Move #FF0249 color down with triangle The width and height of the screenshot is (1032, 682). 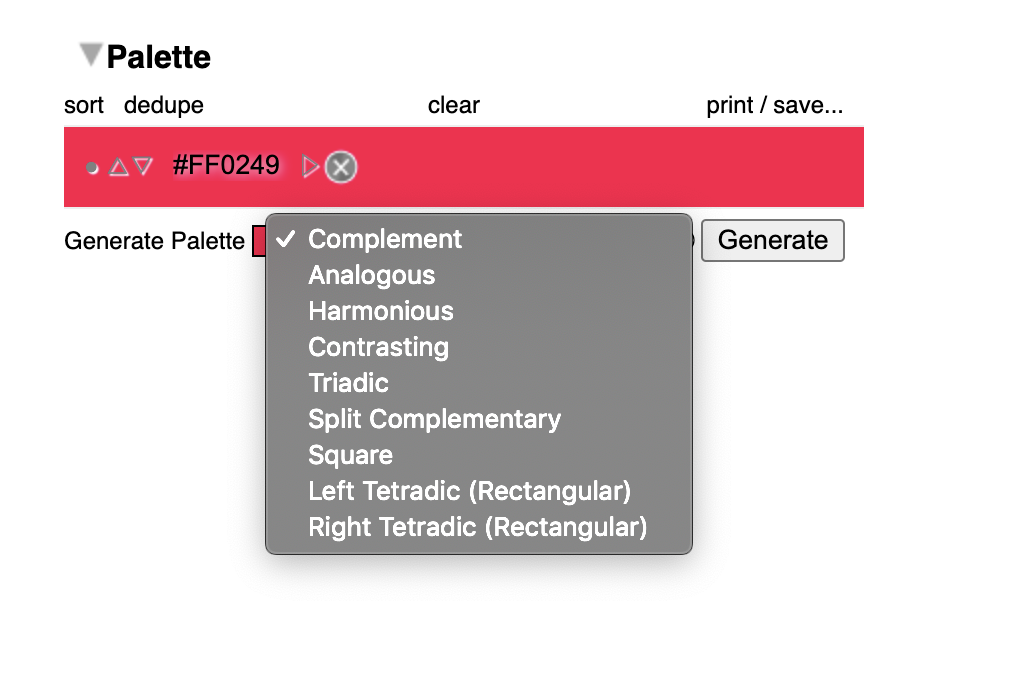pyautogui.click(x=143, y=167)
